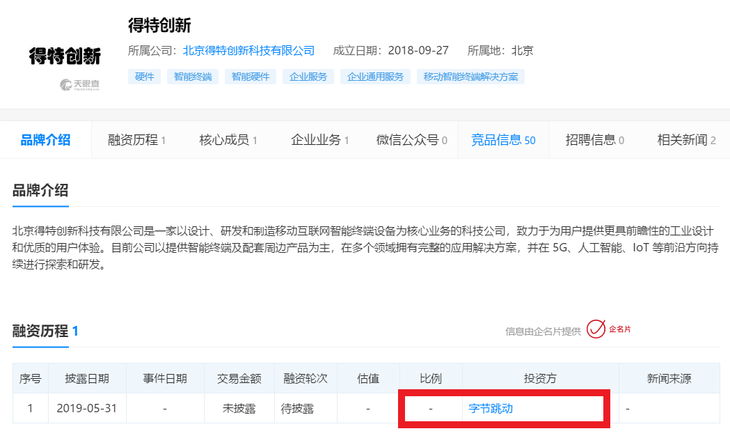This screenshot has width=730, height=438.
Task: Click the 成立日期 2018-09-27 text
Action: tap(391, 50)
